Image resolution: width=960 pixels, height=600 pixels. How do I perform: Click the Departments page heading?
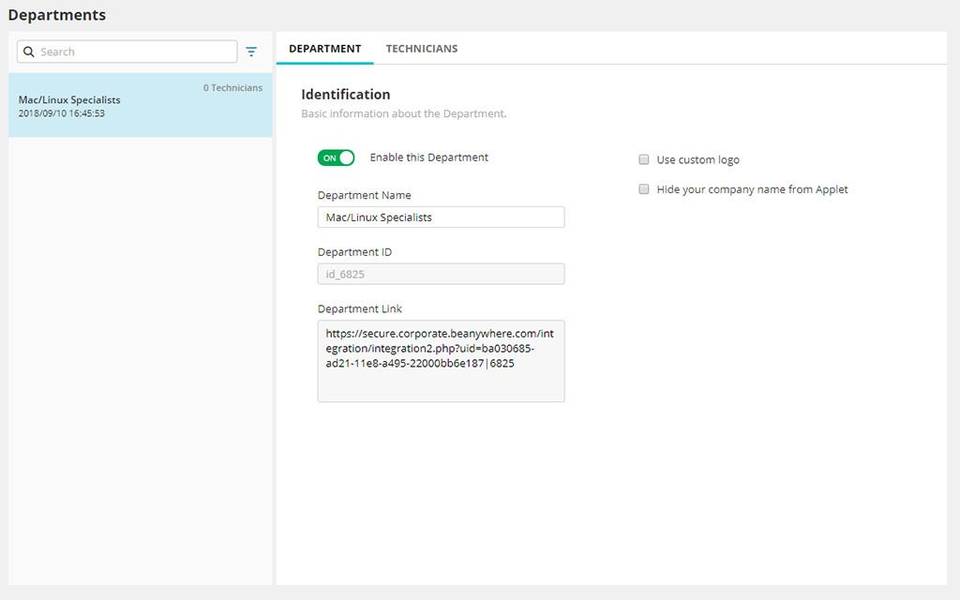pyautogui.click(x=57, y=14)
